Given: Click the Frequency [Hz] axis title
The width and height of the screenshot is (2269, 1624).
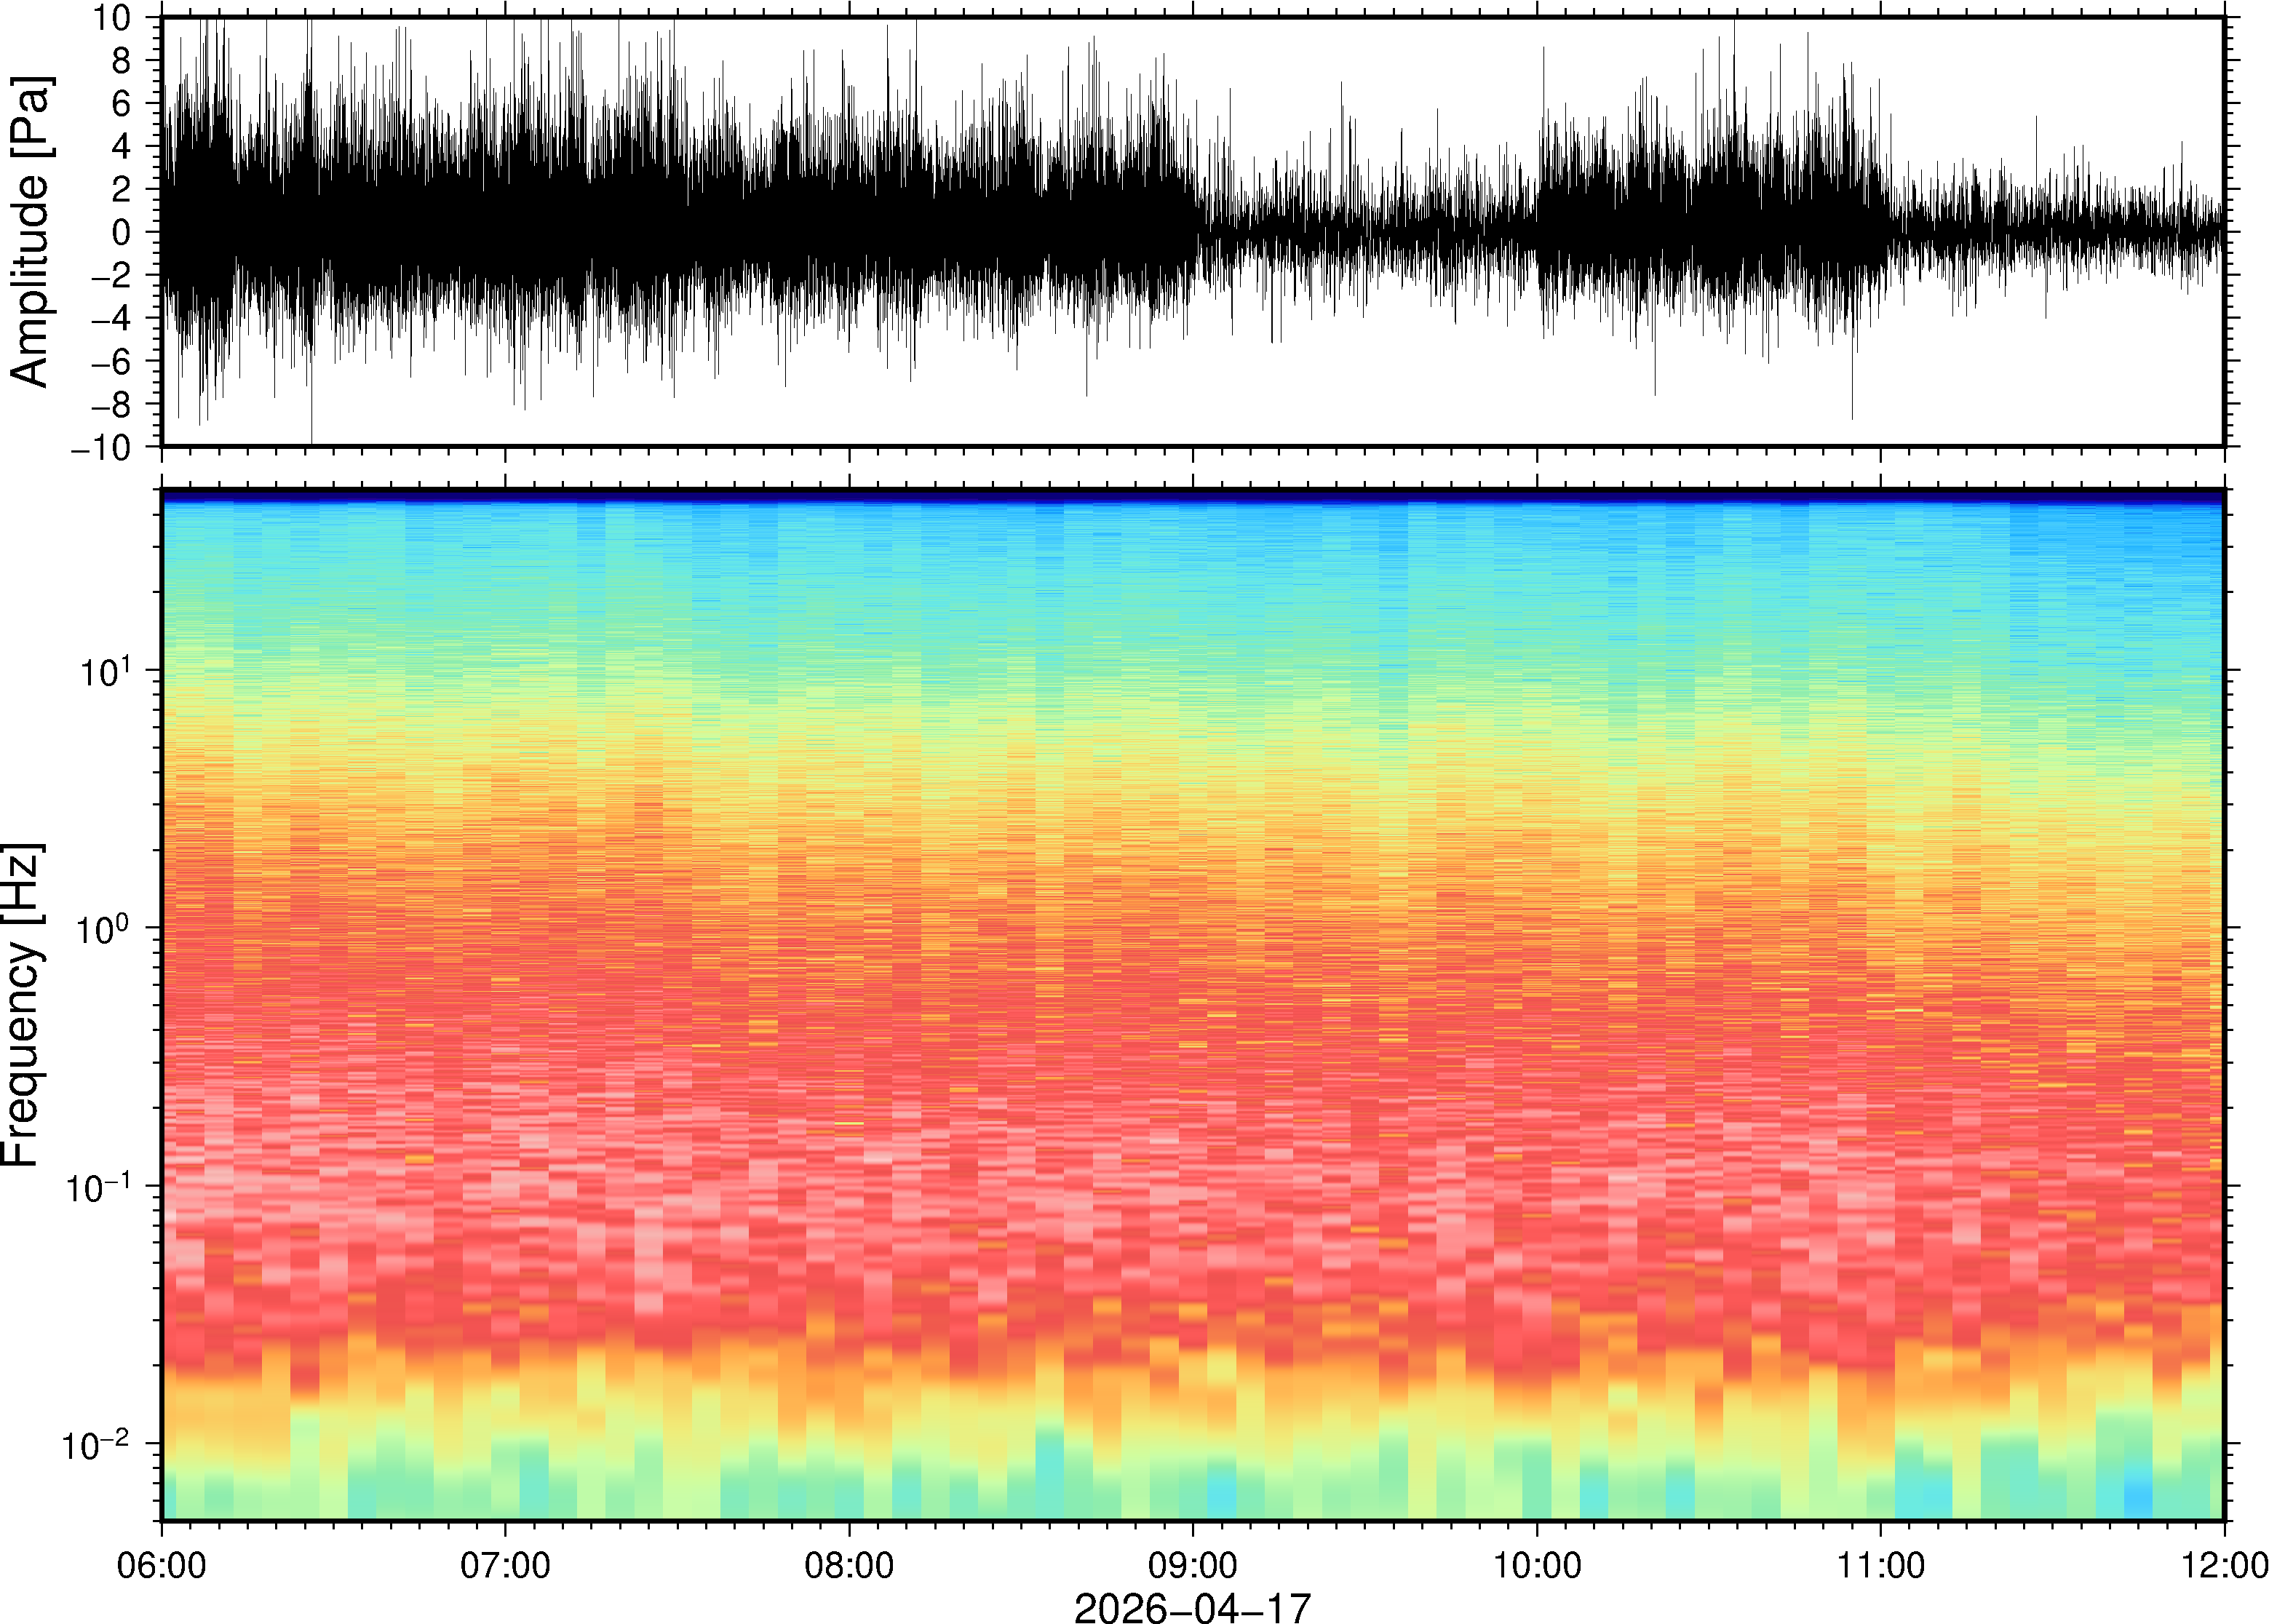Looking at the screenshot, I should 22,1004.
